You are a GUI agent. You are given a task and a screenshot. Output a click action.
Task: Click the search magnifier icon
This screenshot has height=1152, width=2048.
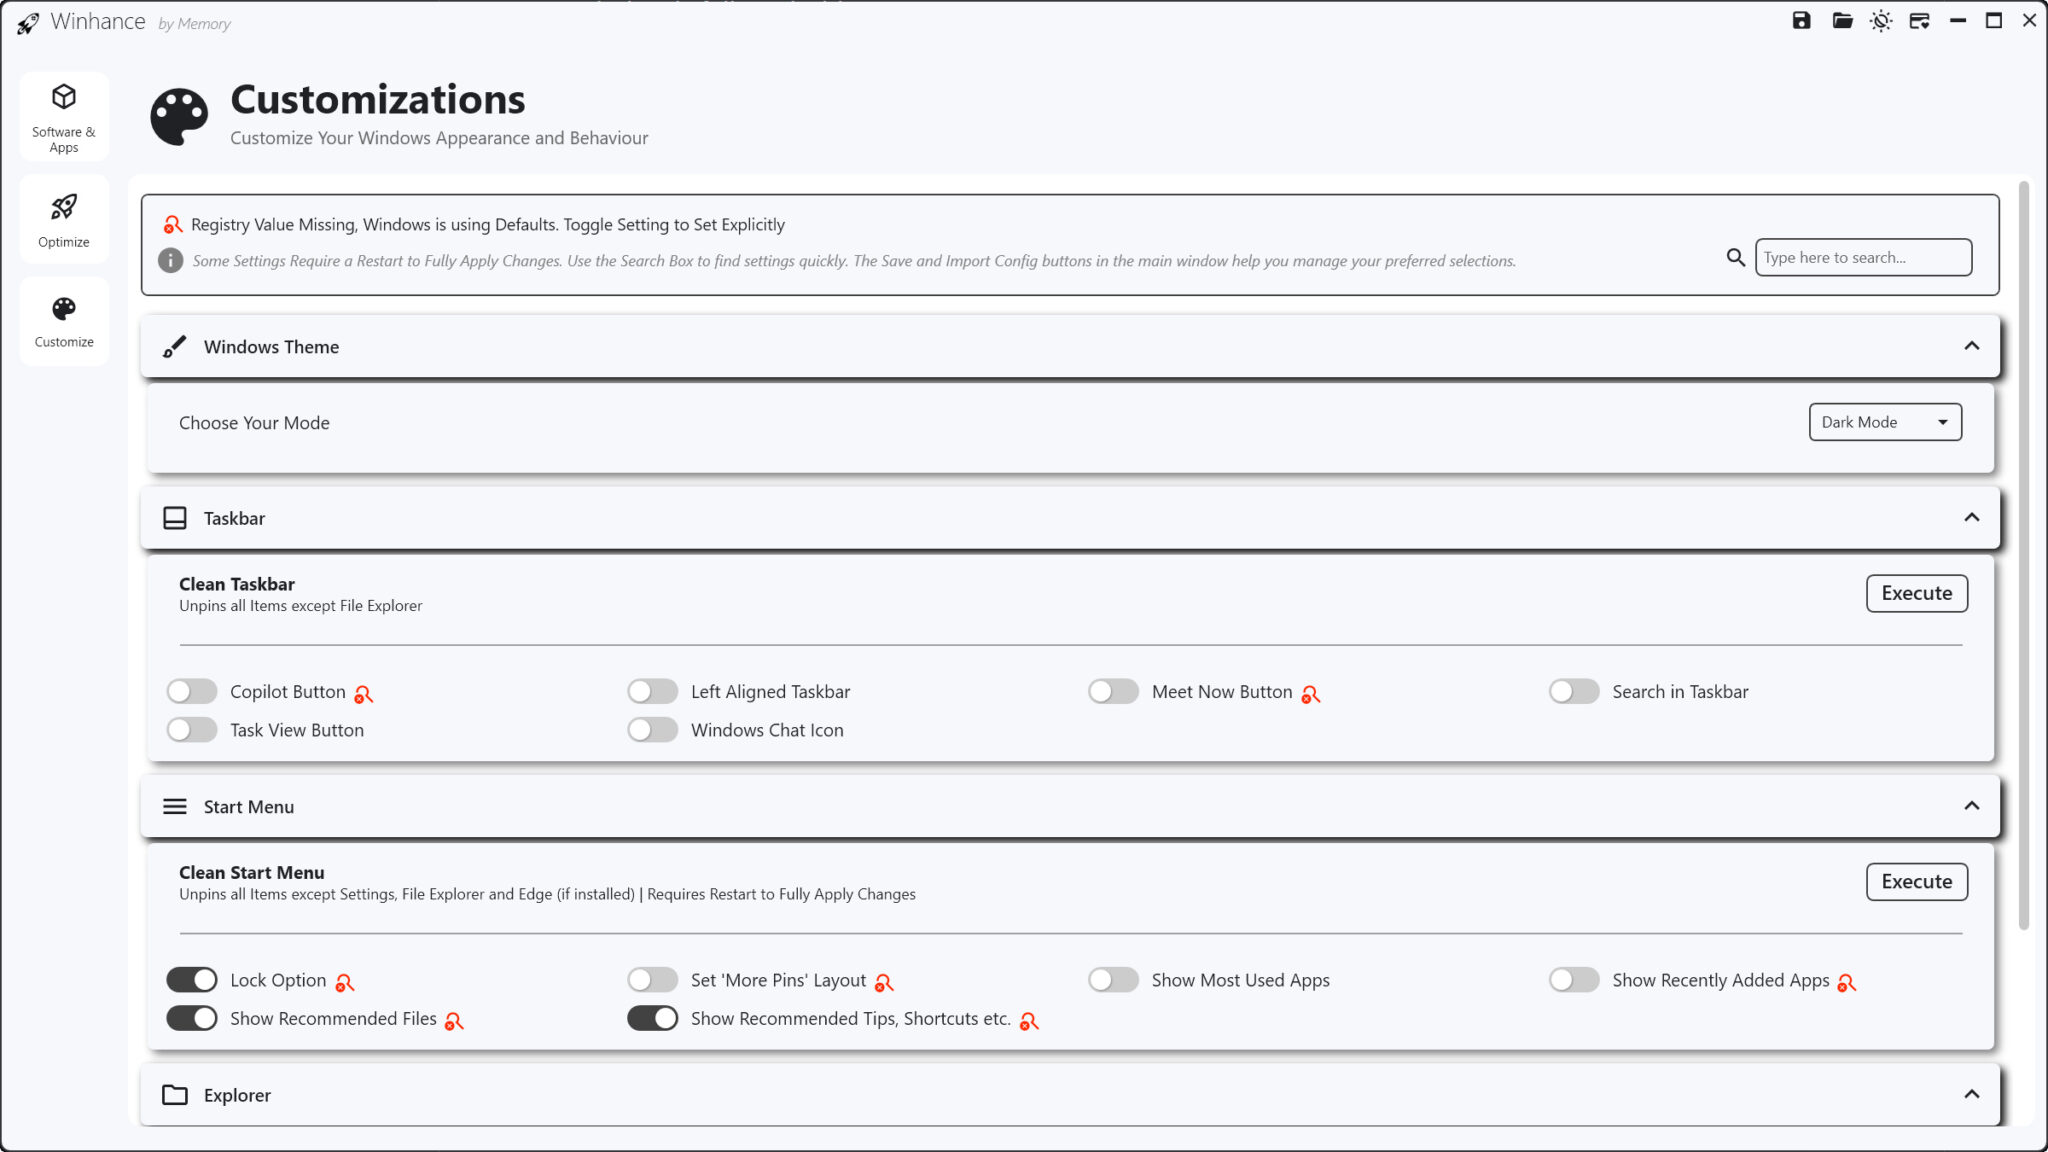click(x=1735, y=257)
